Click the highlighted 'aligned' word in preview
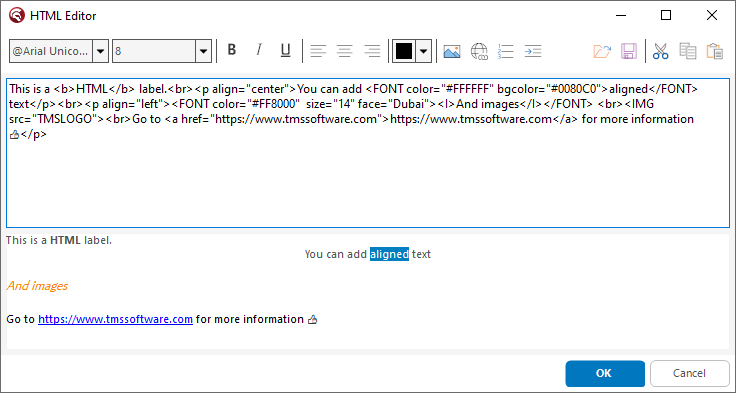The width and height of the screenshot is (736, 393). click(x=389, y=254)
